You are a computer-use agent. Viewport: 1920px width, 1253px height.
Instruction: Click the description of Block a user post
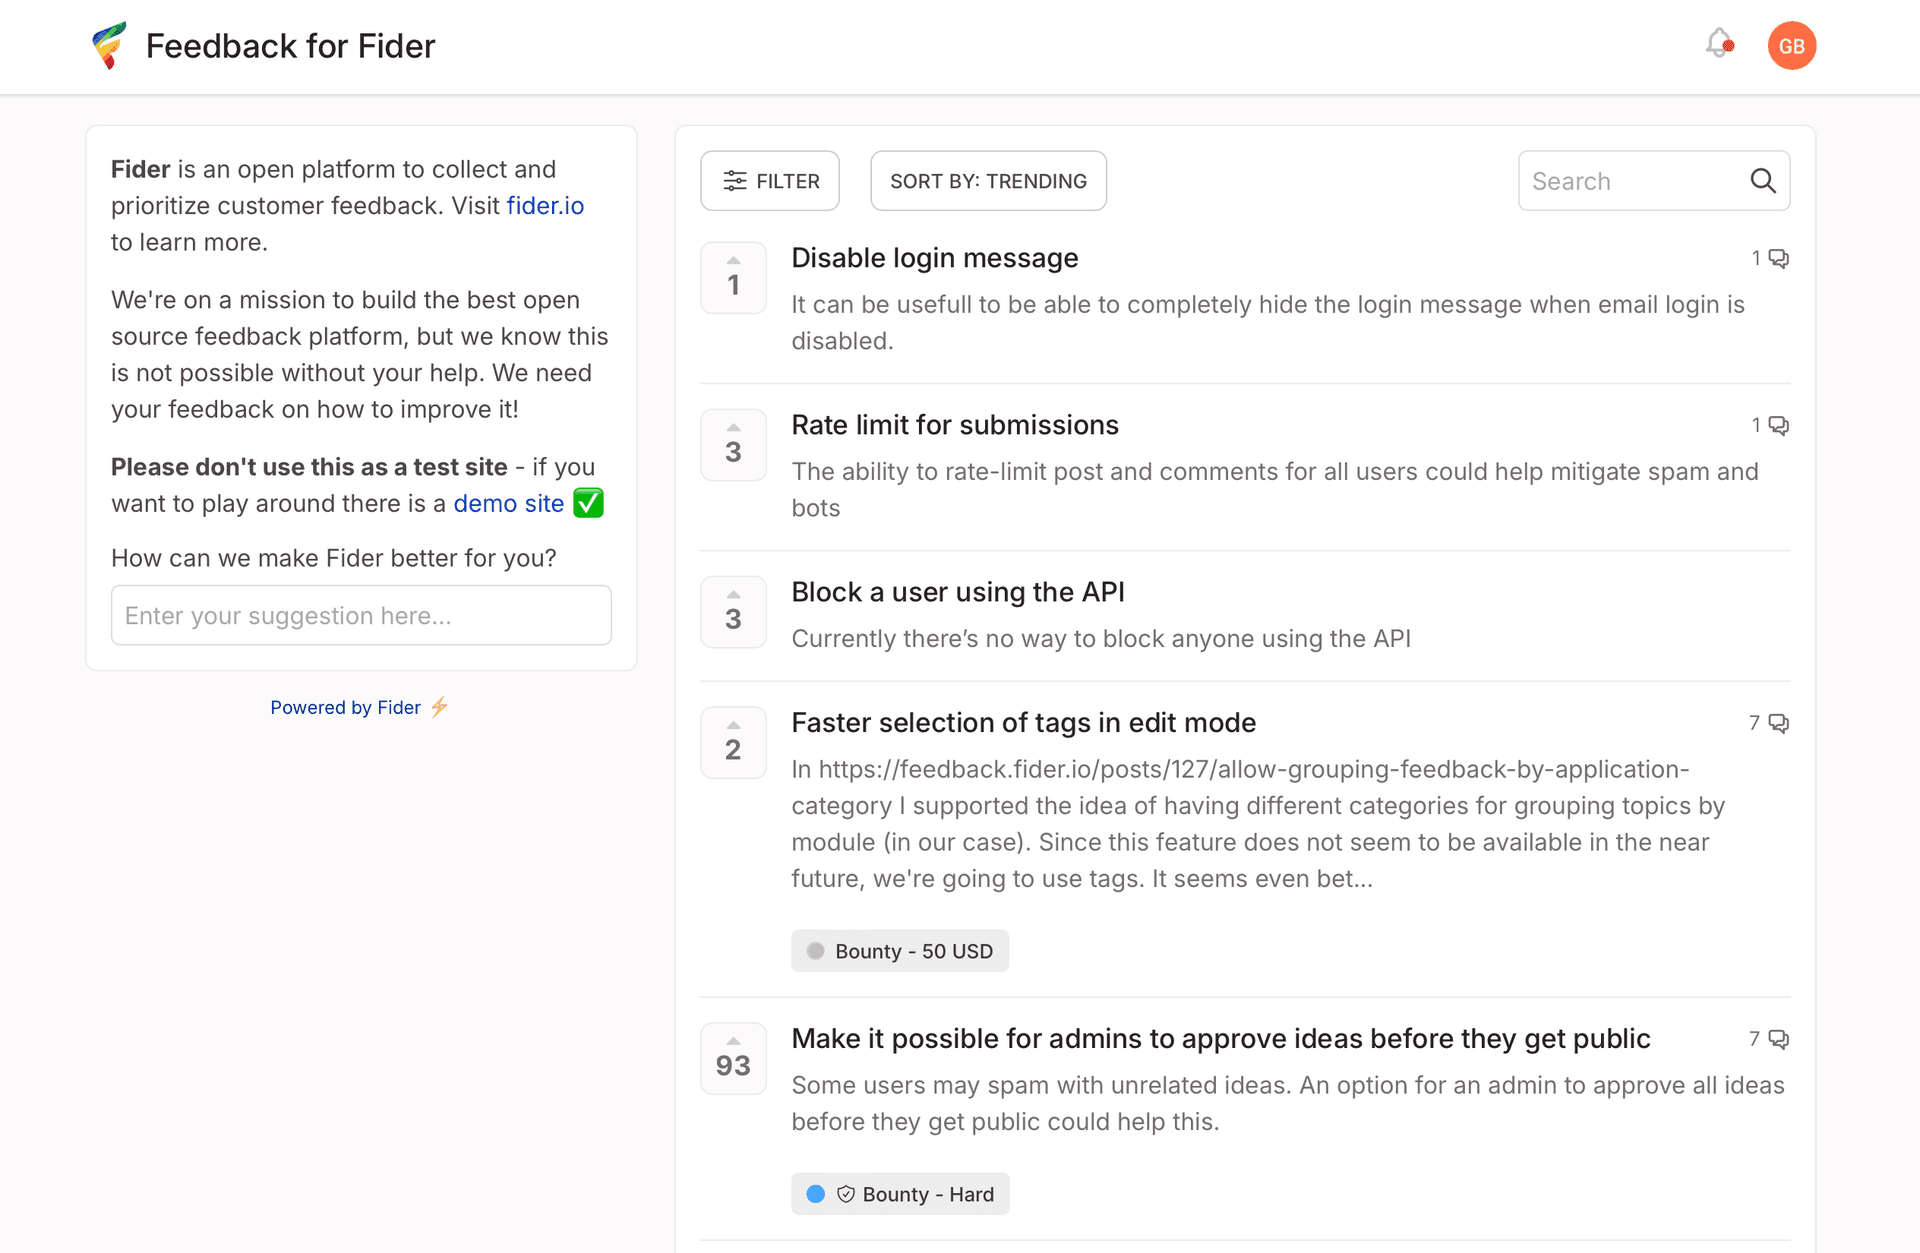(x=1101, y=639)
